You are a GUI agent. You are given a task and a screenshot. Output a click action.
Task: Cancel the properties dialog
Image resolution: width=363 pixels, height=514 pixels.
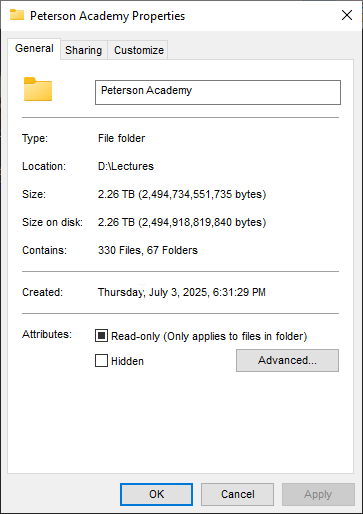(x=237, y=494)
